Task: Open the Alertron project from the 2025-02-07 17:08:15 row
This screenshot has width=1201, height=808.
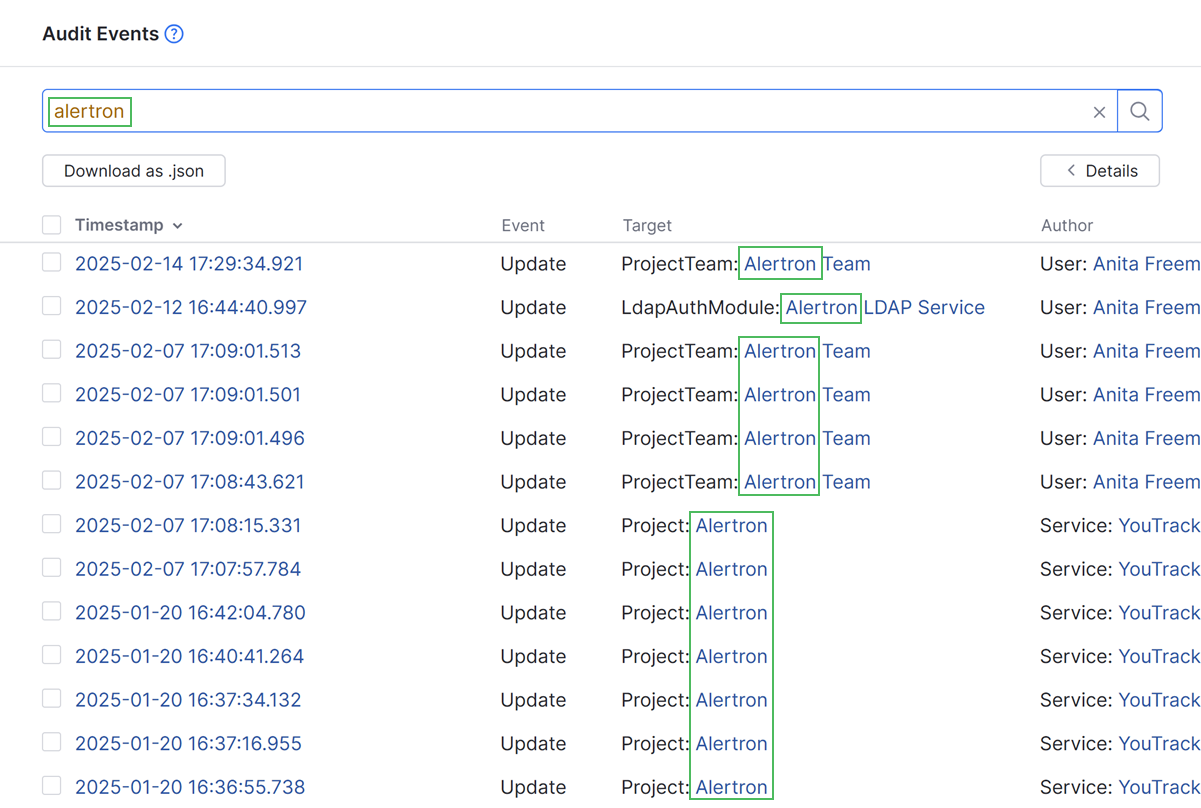Action: coord(731,525)
